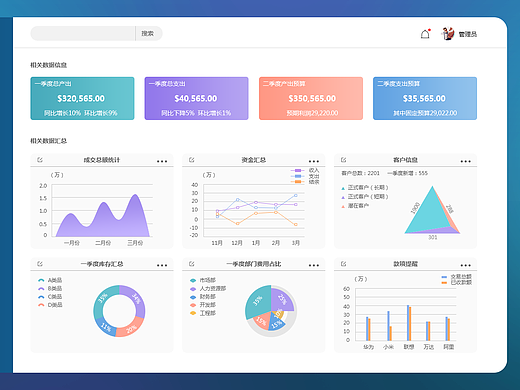Open more options on 一季度部门费用占比 panel
The width and height of the screenshot is (520, 390).
pos(314,265)
